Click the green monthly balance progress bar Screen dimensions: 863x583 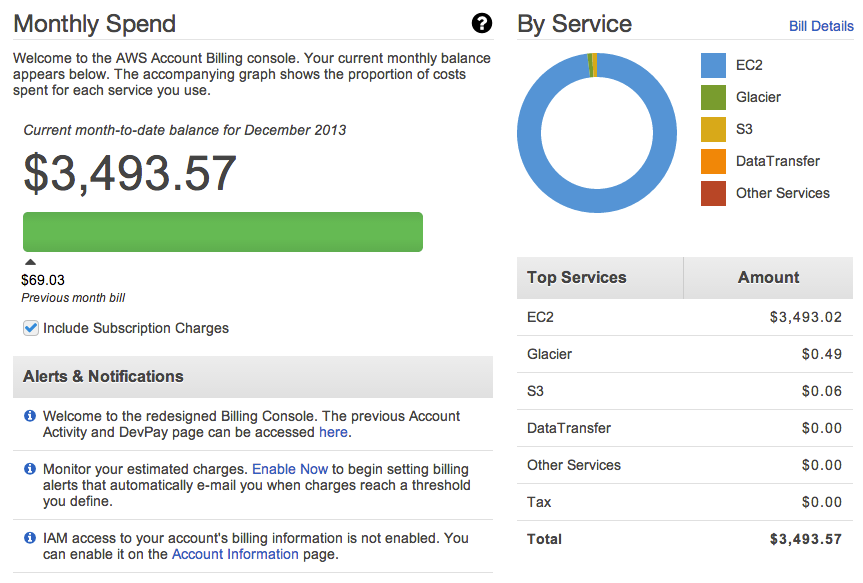[x=222, y=231]
